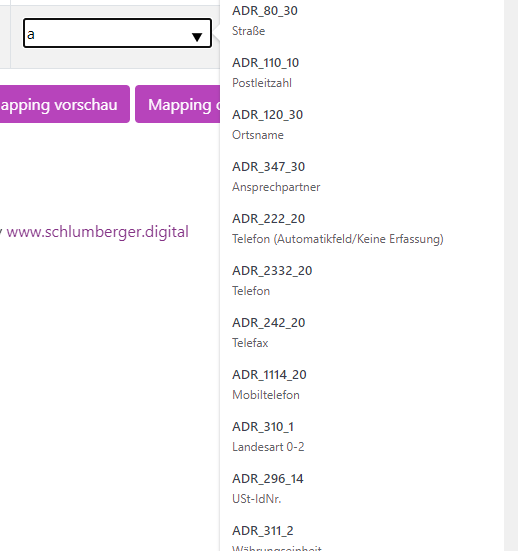Screen dimensions: 518x551
Task: Open the www.schlumberger.digital link
Action: tap(97, 232)
